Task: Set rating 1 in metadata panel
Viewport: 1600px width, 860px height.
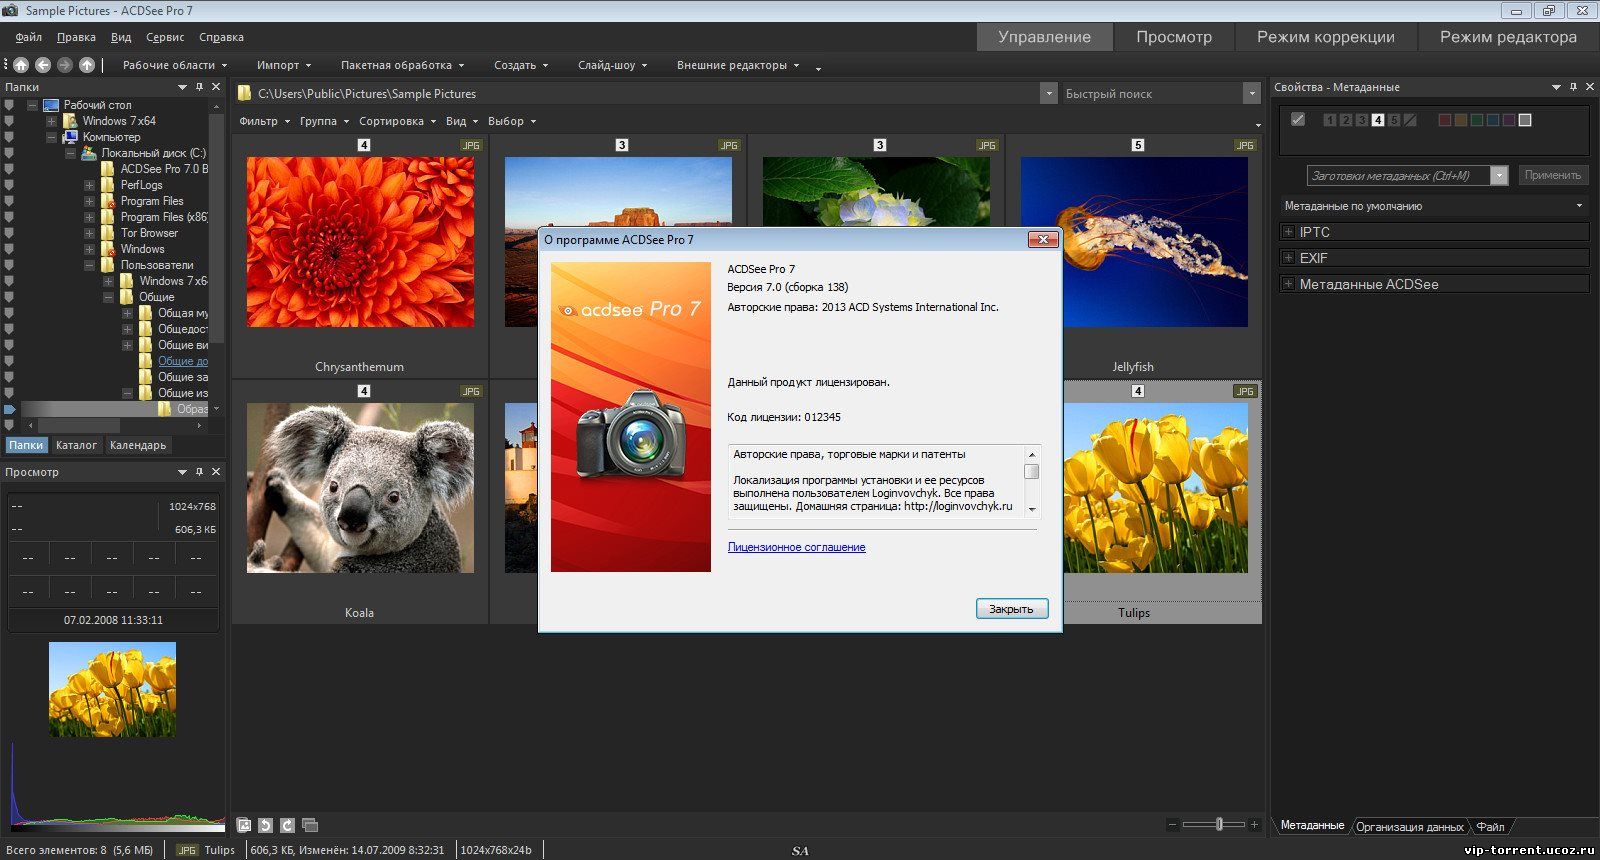Action: click(x=1330, y=120)
